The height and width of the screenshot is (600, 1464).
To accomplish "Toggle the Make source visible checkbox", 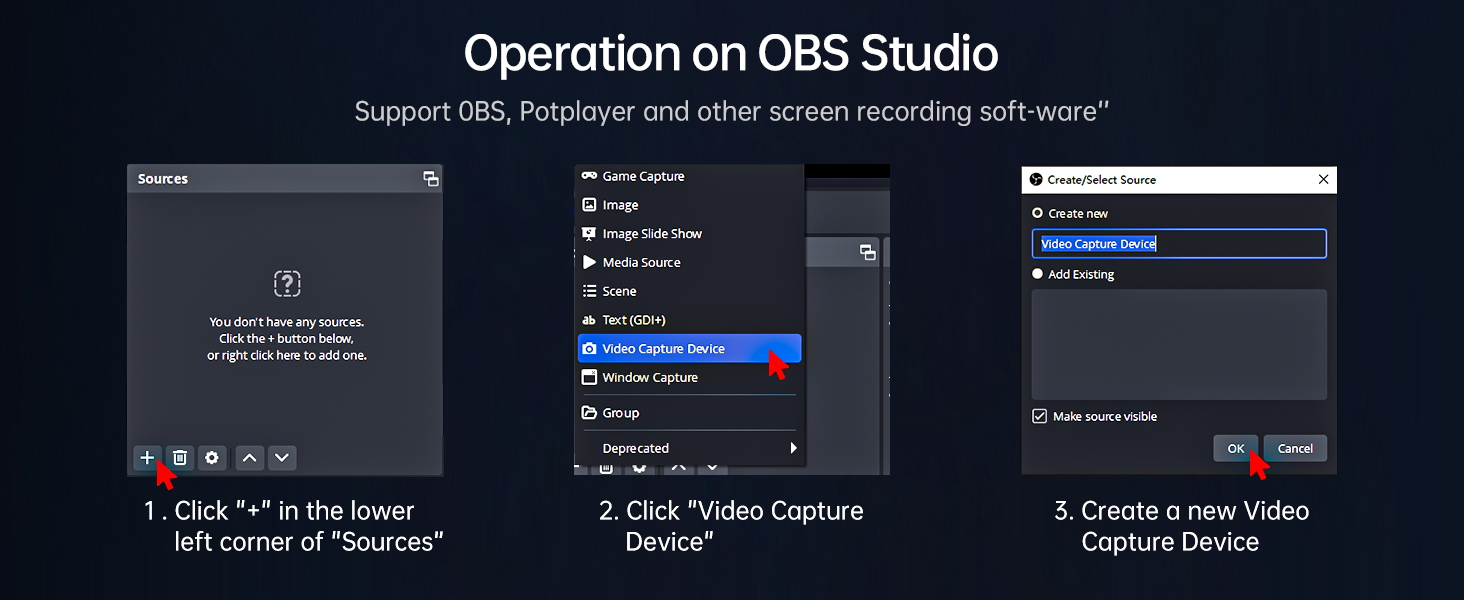I will (x=1040, y=416).
